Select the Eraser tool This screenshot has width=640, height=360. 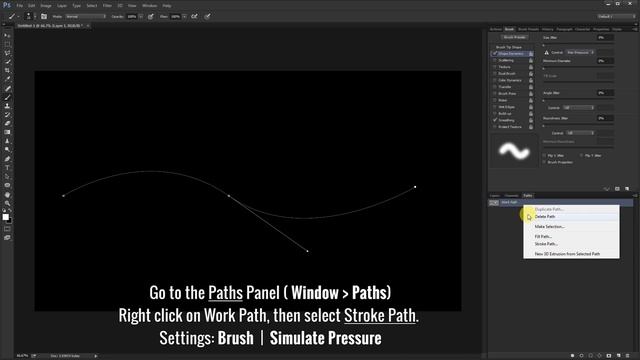(7, 123)
